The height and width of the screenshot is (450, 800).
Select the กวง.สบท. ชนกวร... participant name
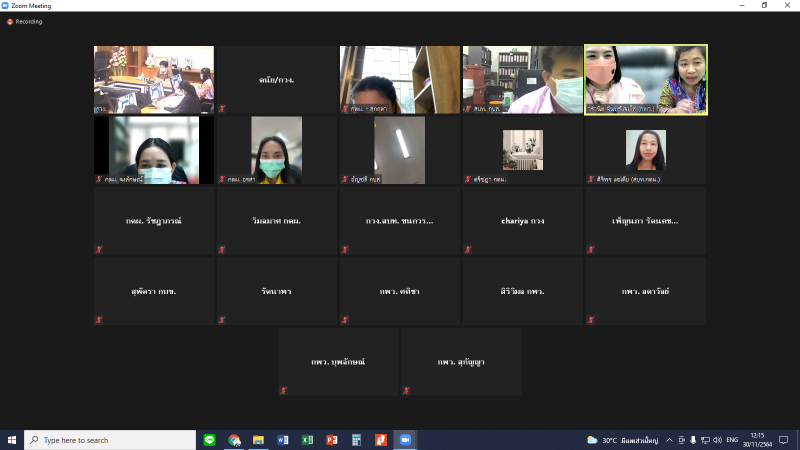coord(399,221)
